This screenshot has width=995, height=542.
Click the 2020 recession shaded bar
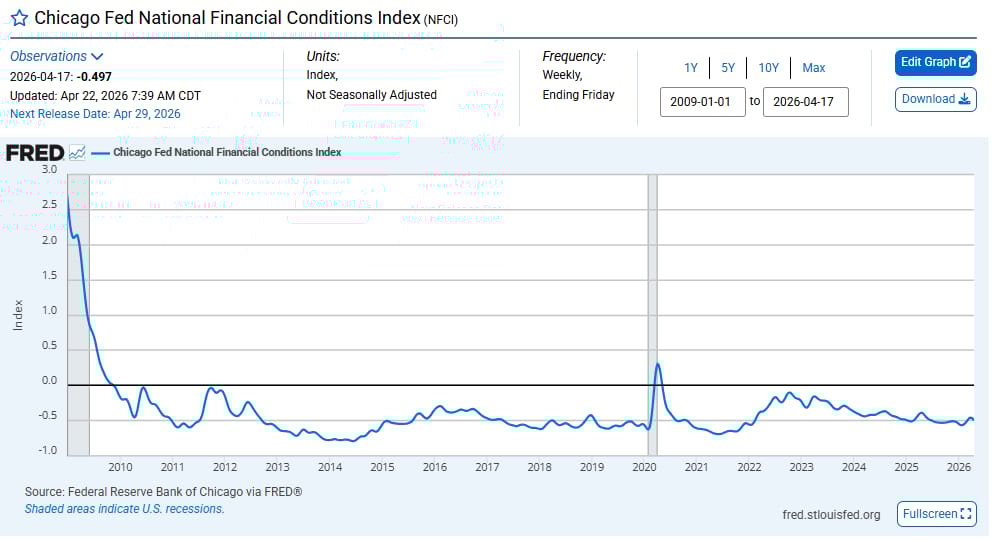(x=653, y=300)
